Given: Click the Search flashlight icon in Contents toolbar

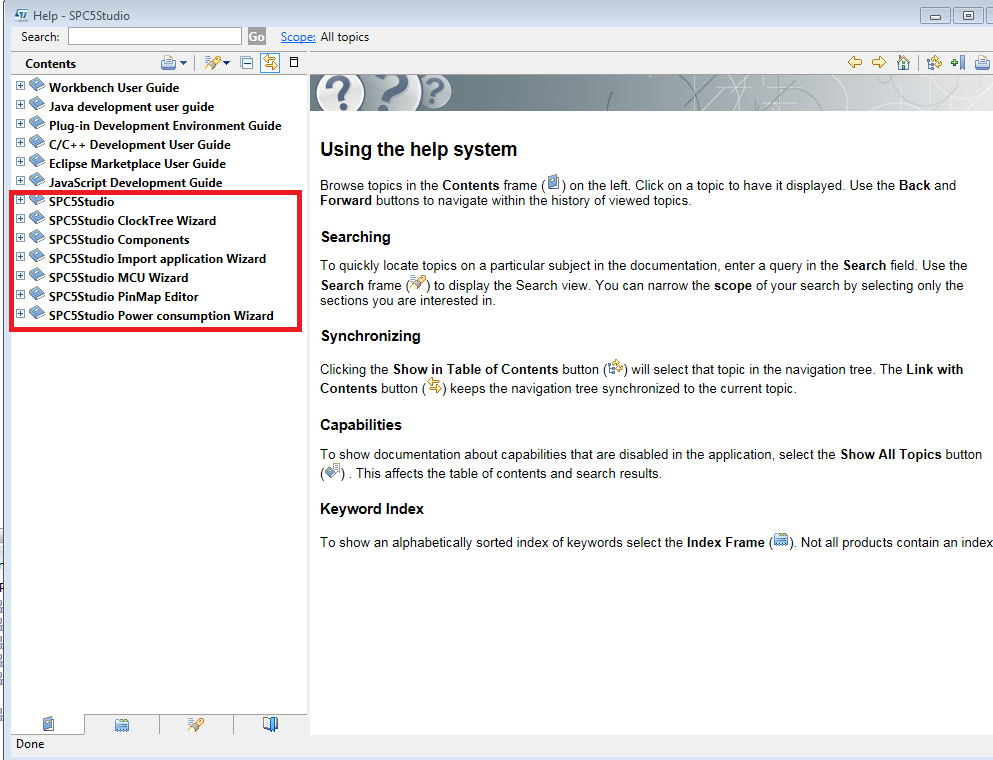Looking at the screenshot, I should 212,63.
